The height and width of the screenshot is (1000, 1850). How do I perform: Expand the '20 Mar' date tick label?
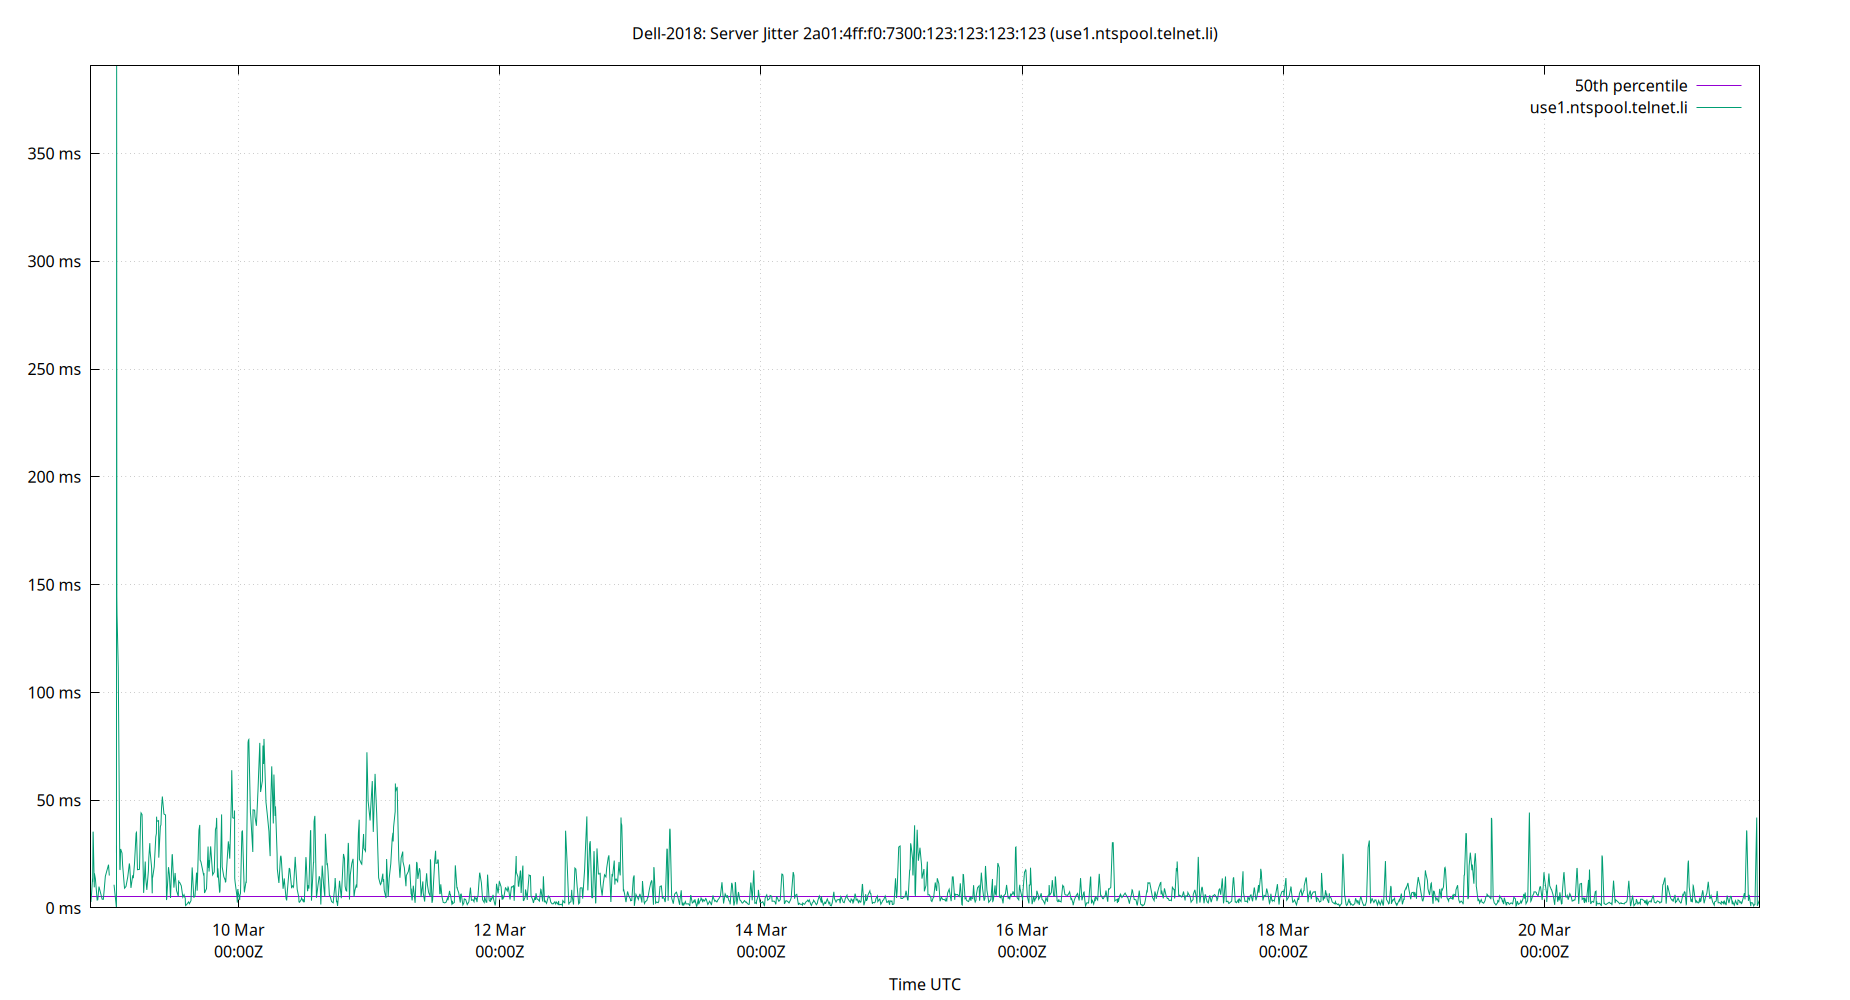[x=1543, y=929]
